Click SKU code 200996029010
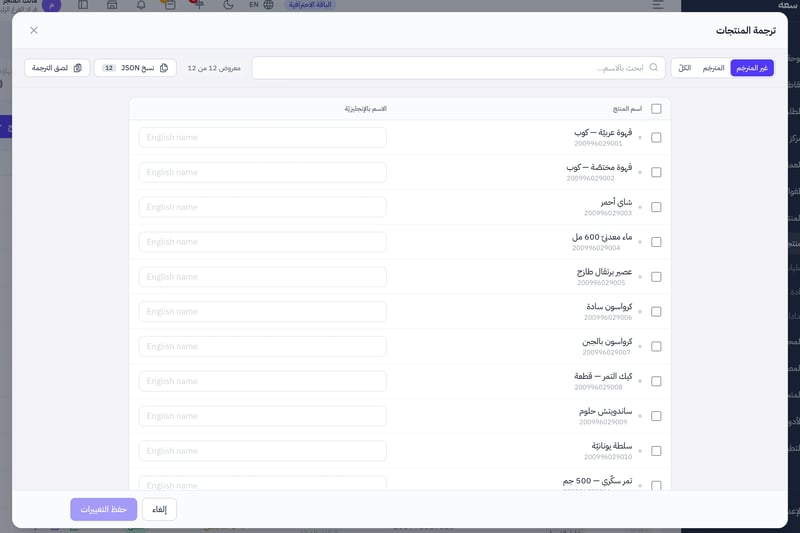Image resolution: width=800 pixels, height=533 pixels. click(x=608, y=457)
